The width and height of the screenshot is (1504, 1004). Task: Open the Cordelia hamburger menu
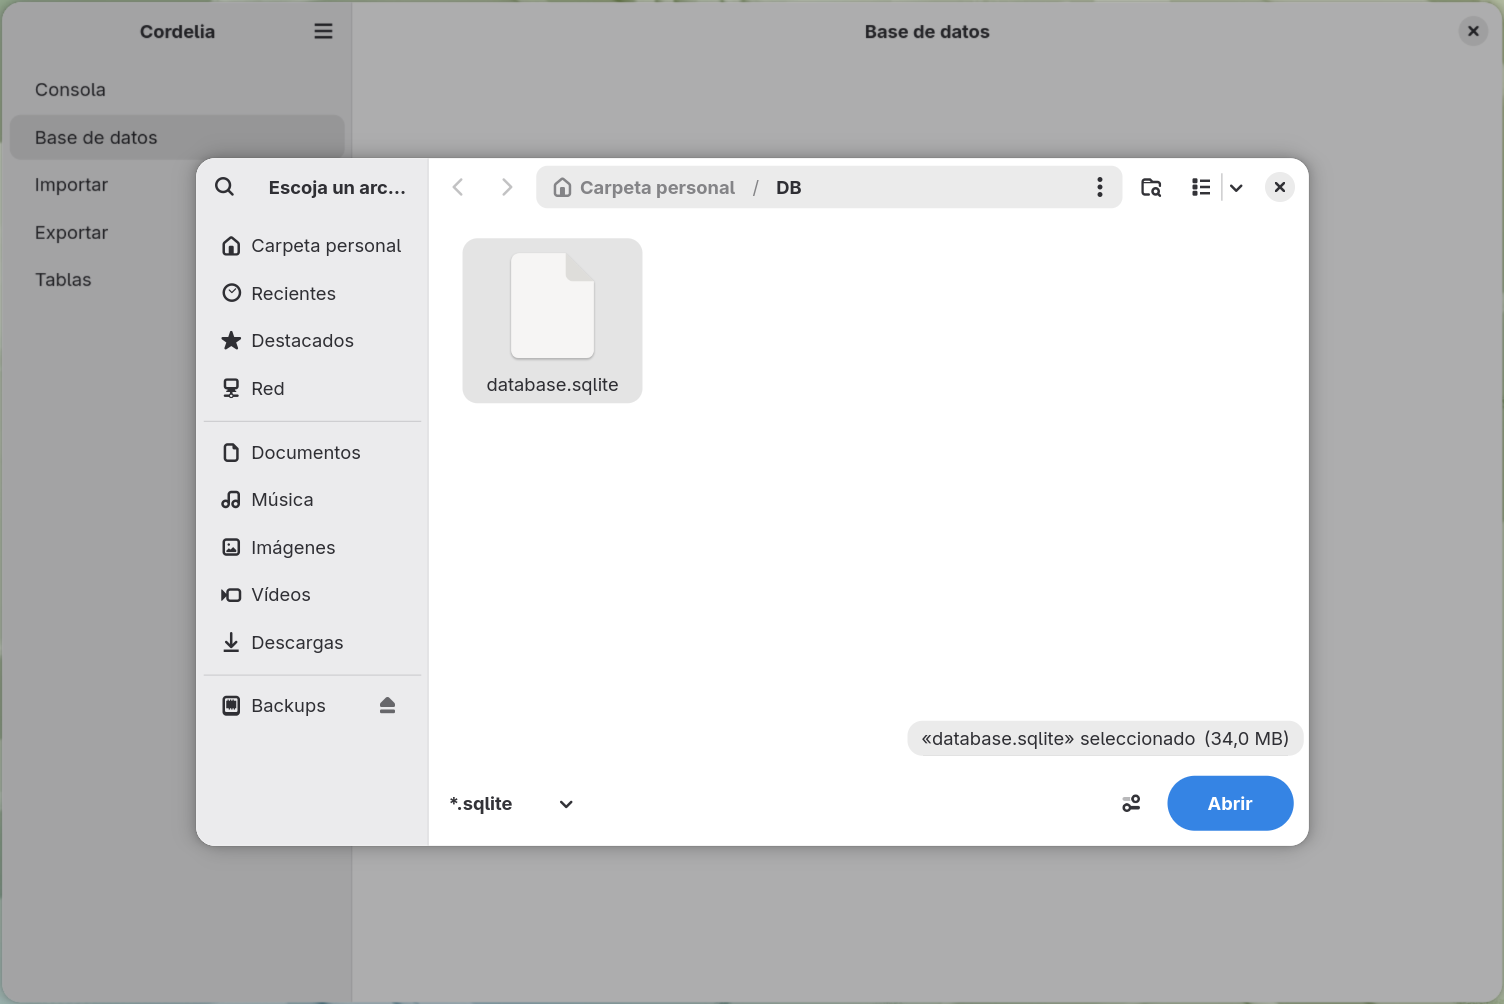tap(323, 31)
